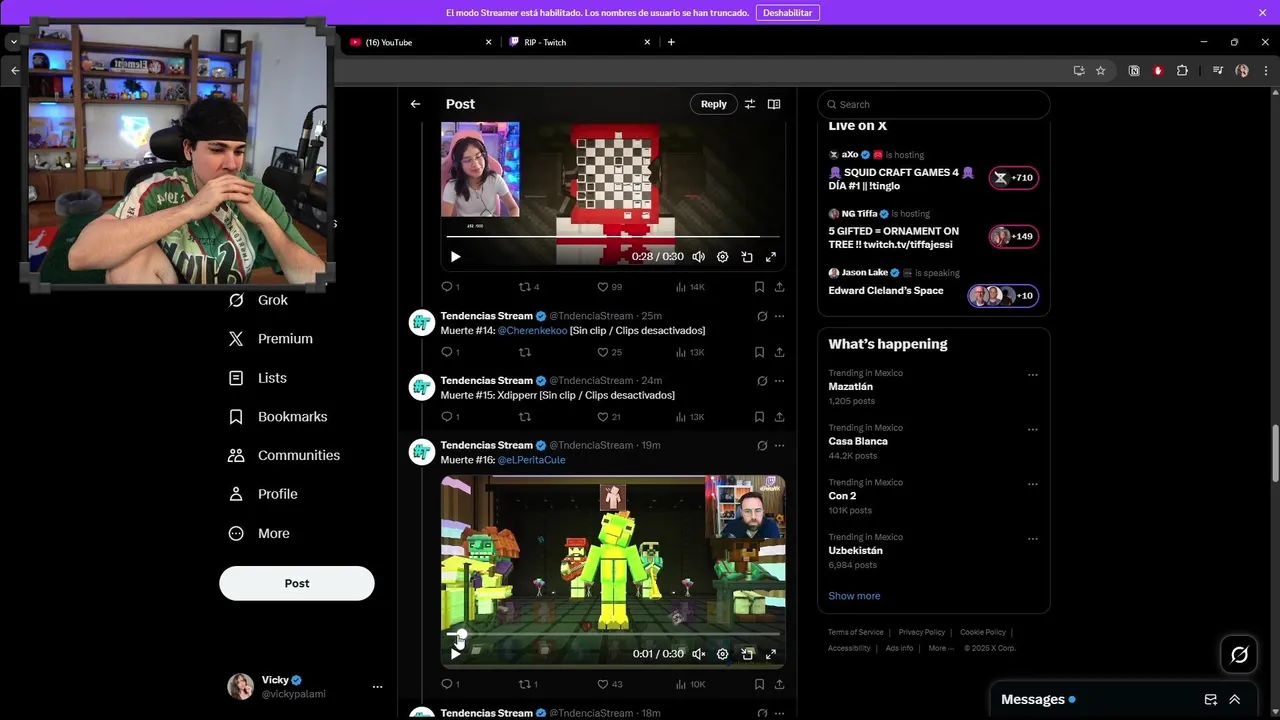Open more options on Muerte #15 post
This screenshot has width=1280, height=720.
[779, 381]
